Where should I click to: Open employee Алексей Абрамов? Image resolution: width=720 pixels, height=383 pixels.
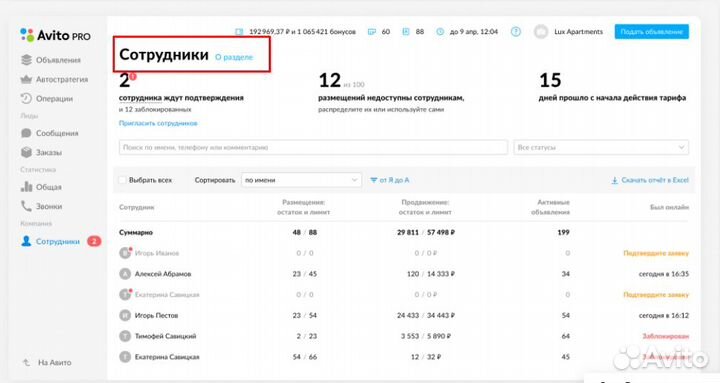(163, 274)
